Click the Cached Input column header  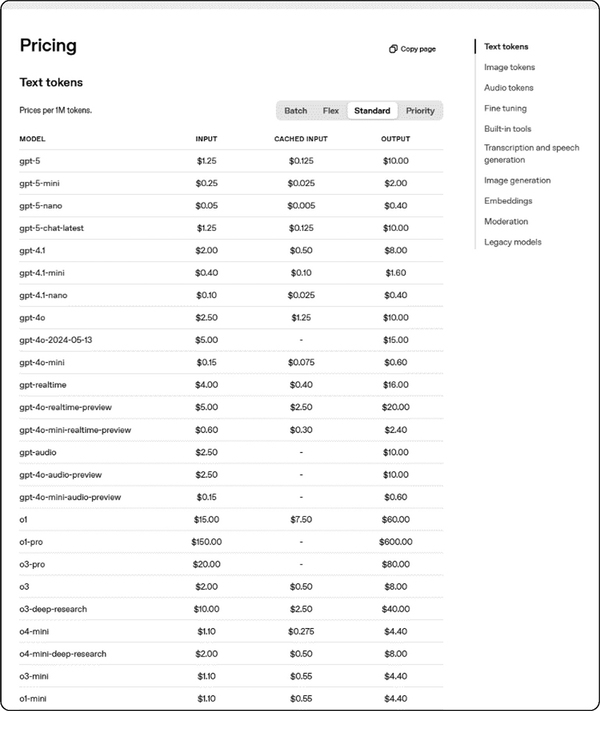click(x=301, y=139)
